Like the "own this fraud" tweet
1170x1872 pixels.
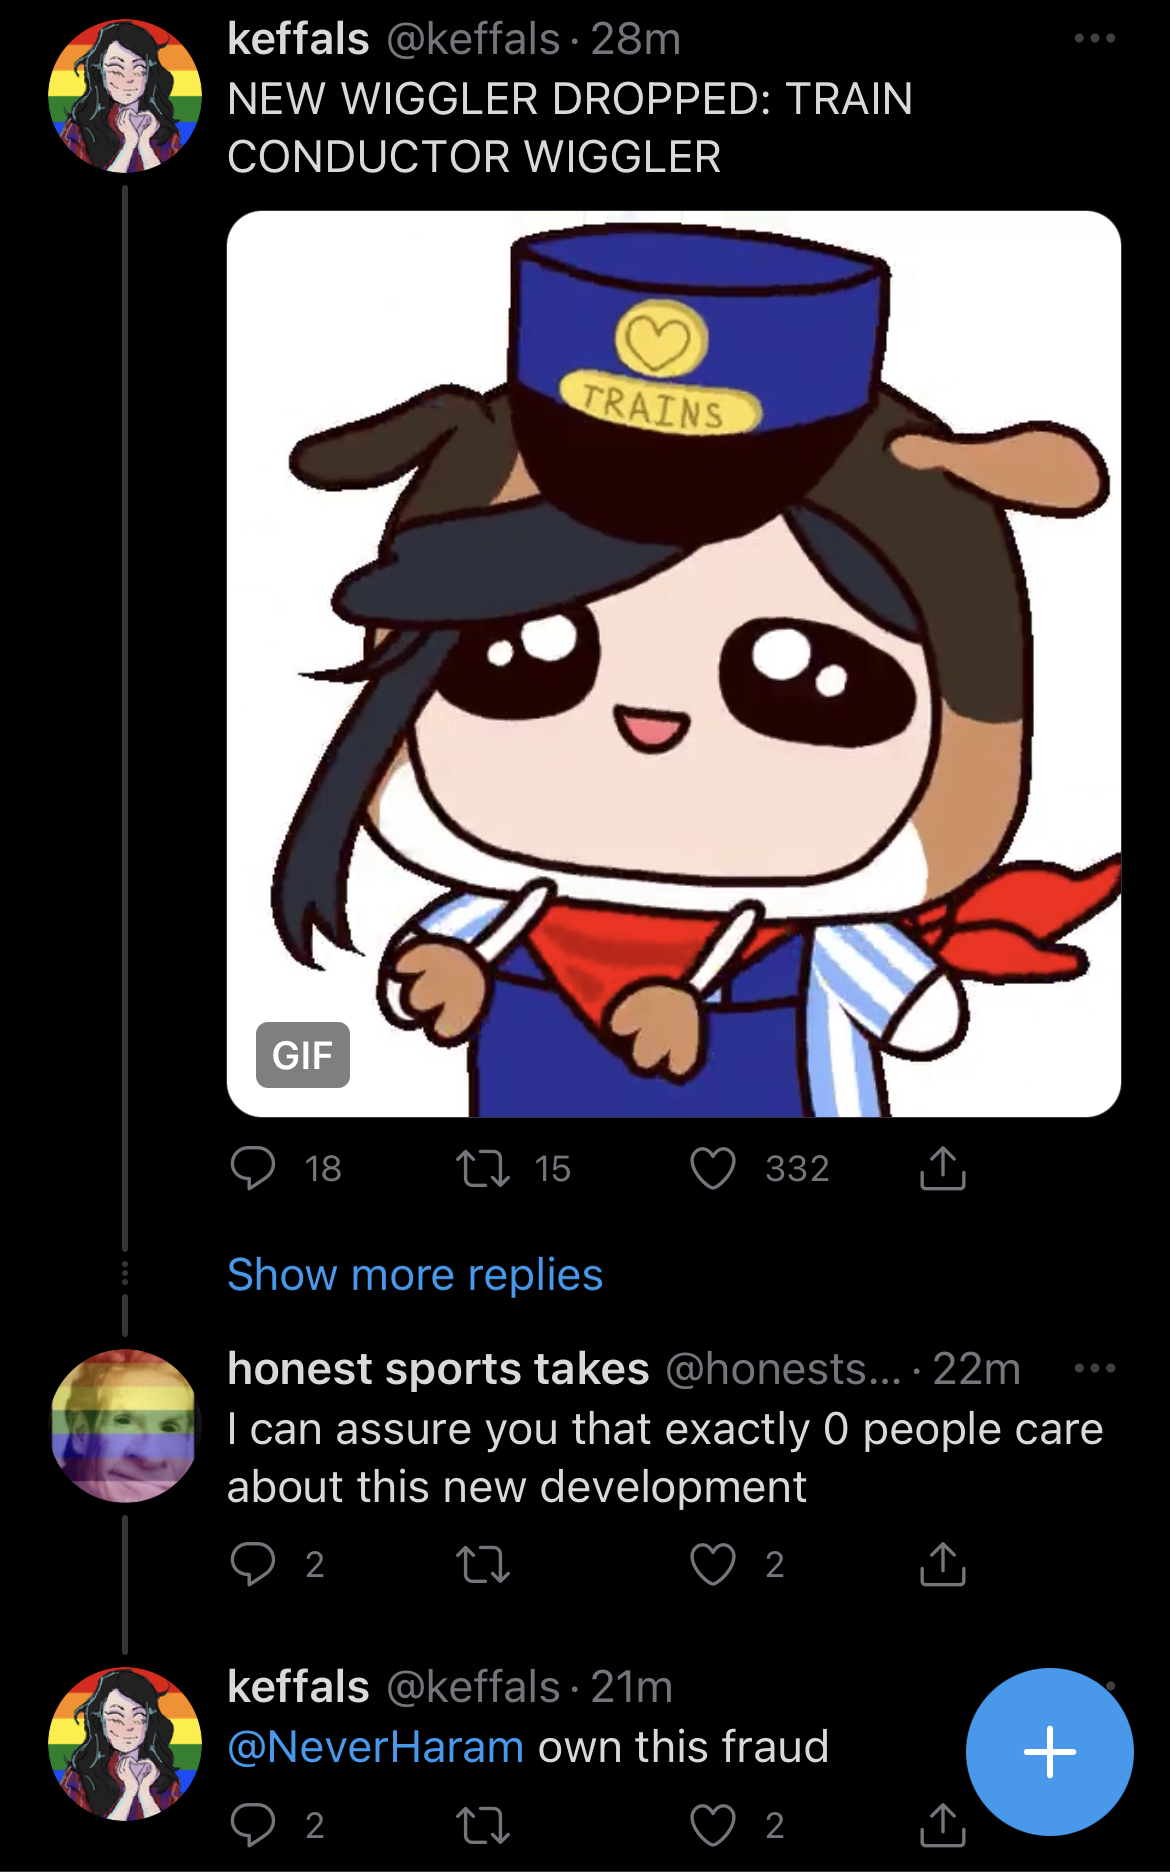(713, 1826)
